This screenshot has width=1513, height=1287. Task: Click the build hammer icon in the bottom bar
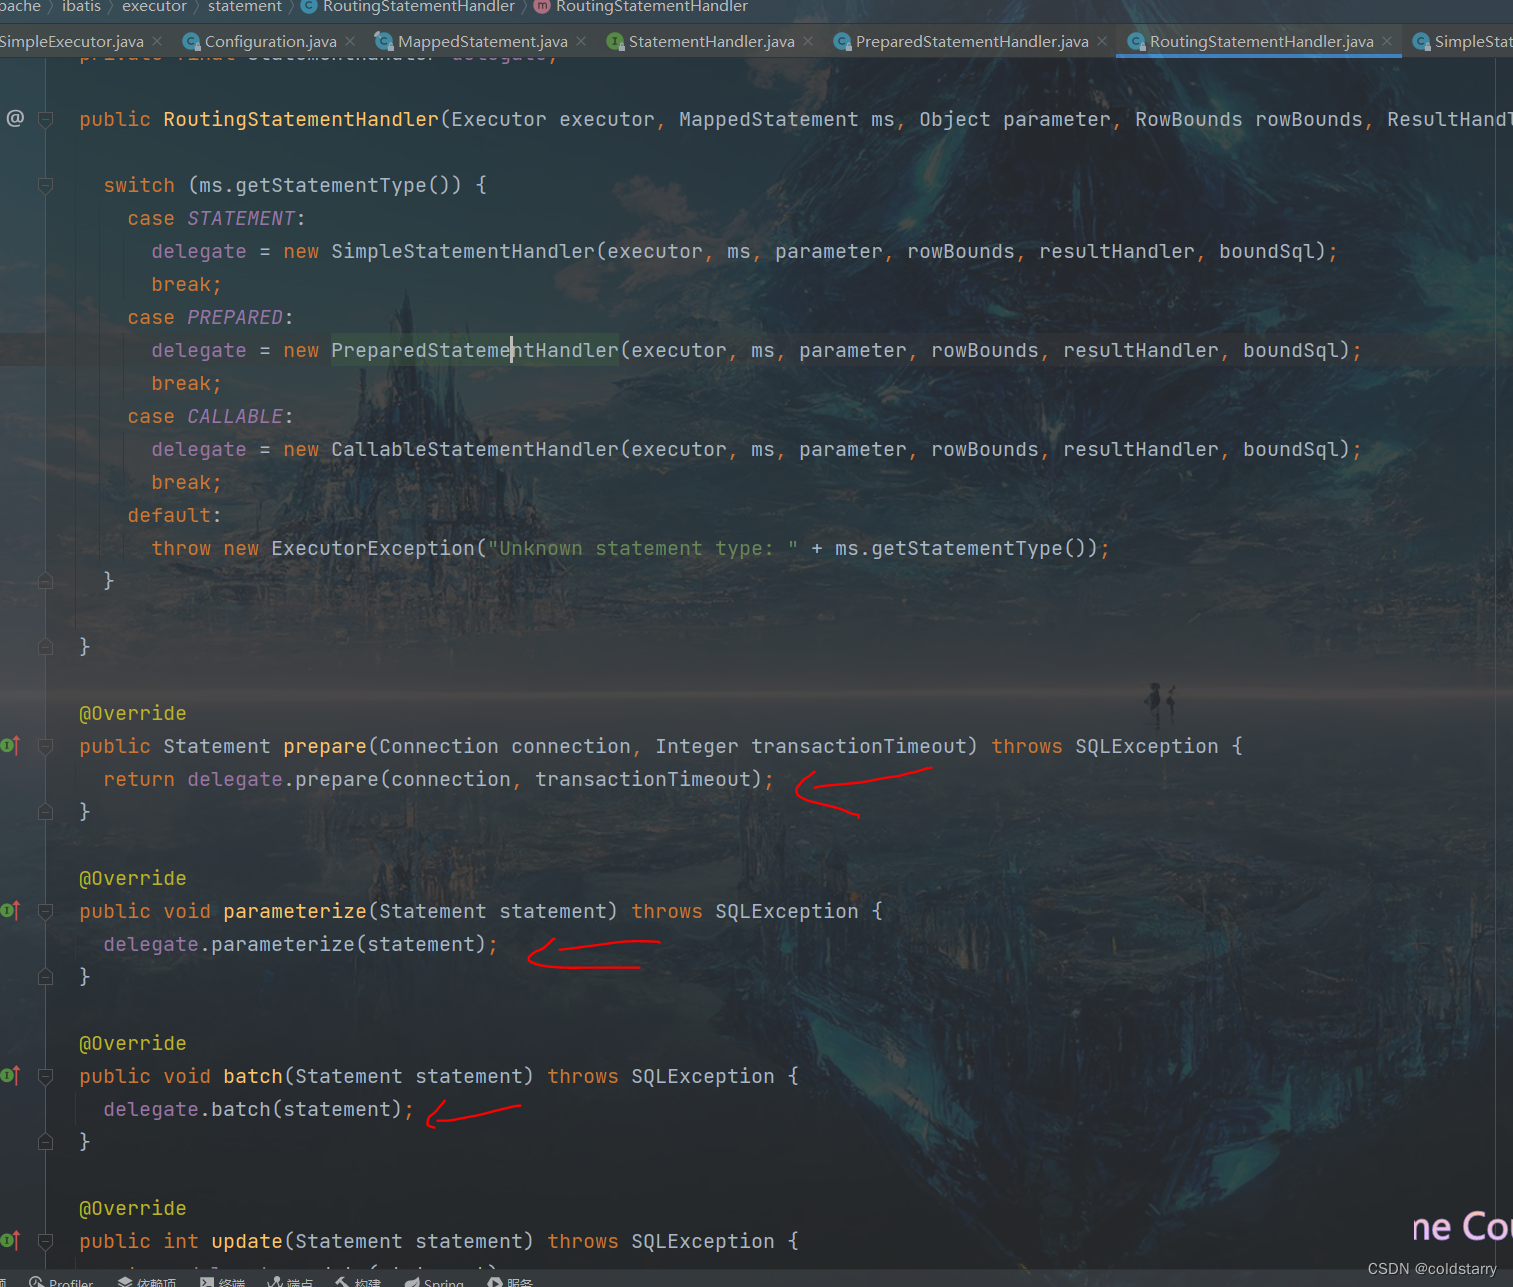(x=342, y=1282)
